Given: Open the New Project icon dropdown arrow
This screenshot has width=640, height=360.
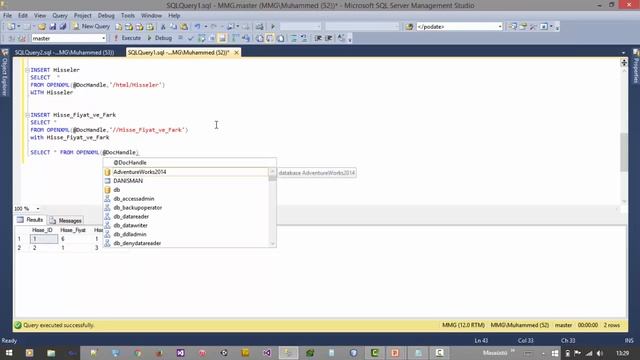Looking at the screenshot, I should click(x=19, y=27).
